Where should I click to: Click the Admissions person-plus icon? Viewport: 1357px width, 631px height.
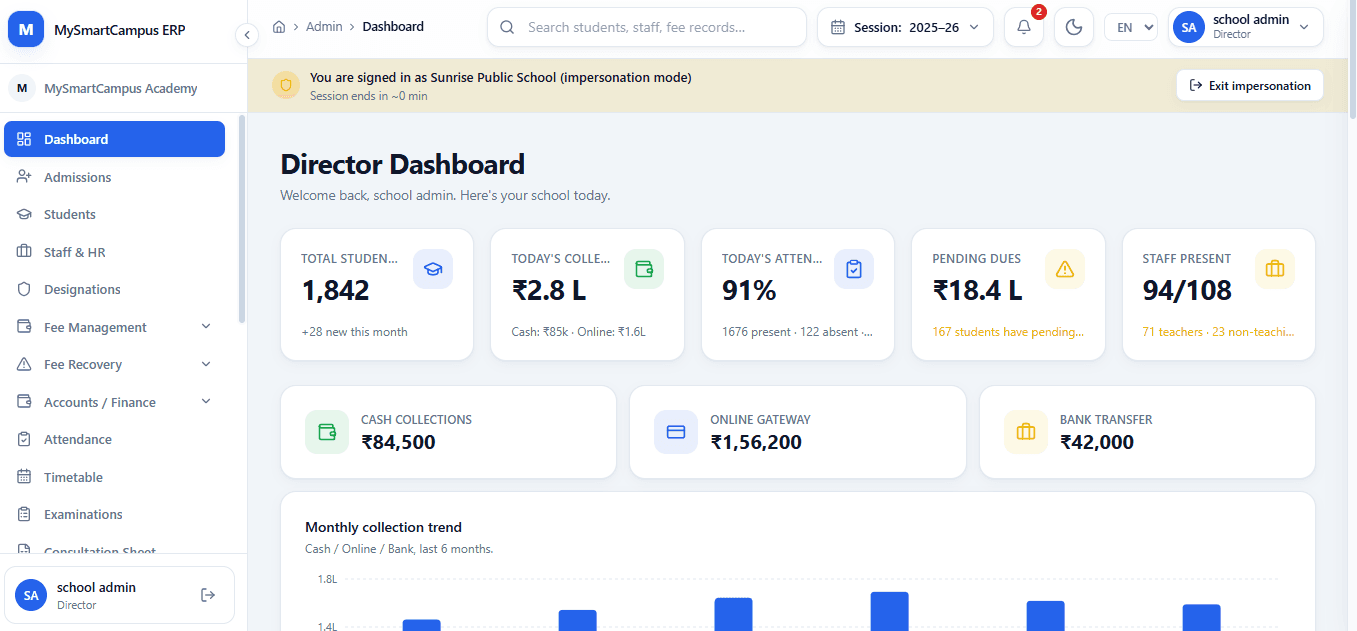click(x=25, y=177)
